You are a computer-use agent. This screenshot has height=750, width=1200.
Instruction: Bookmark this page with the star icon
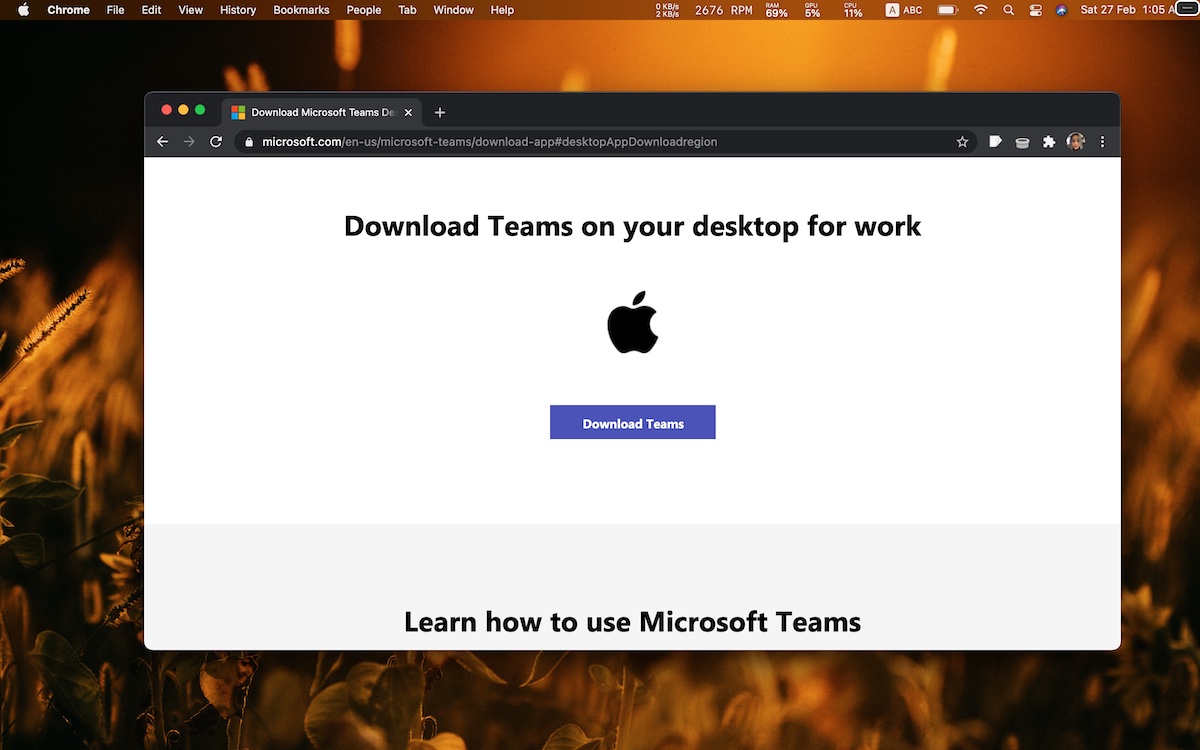coord(962,142)
